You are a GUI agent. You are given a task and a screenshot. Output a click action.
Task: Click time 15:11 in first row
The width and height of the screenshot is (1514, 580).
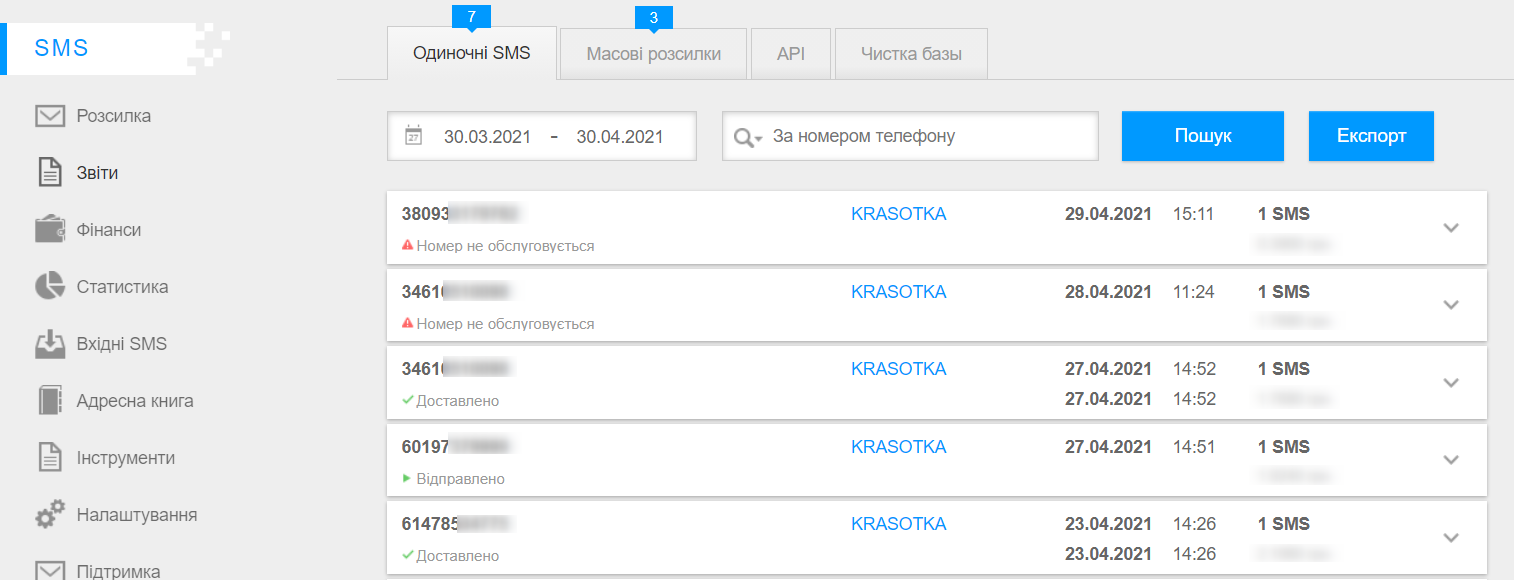[1194, 214]
